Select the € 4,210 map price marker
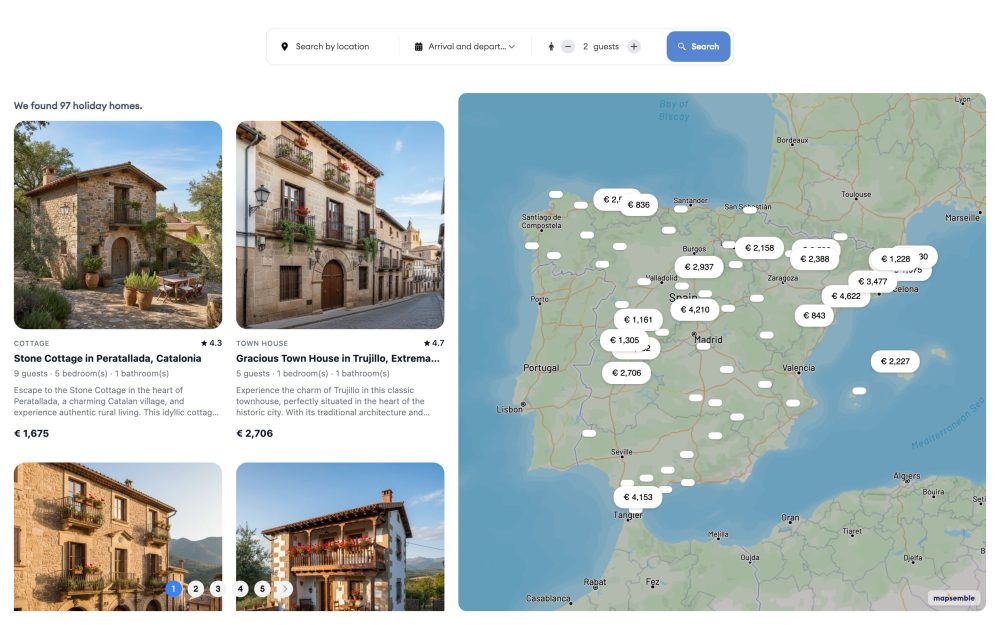1000x625 pixels. pos(695,309)
